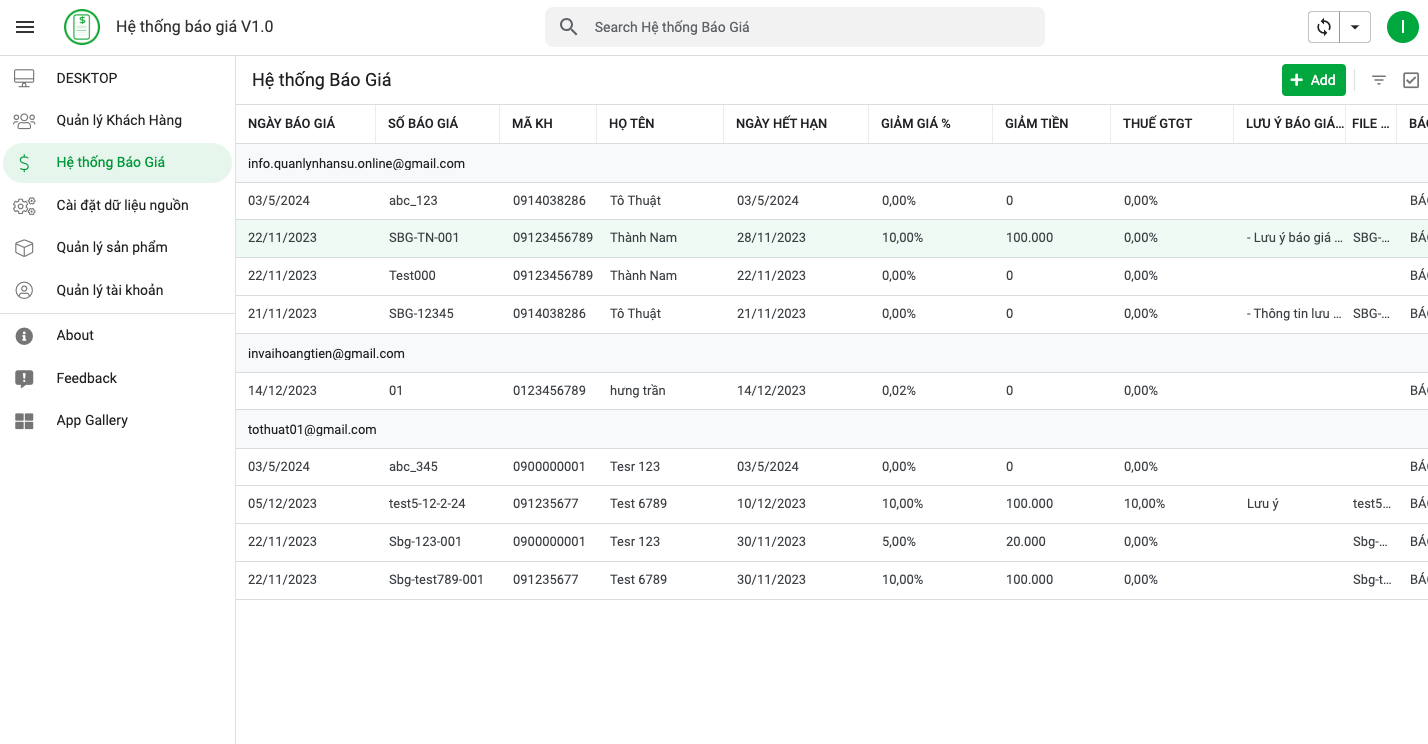Click the 20.000 discount amount cell
Viewport: 1428px width, 744px height.
click(x=1026, y=542)
